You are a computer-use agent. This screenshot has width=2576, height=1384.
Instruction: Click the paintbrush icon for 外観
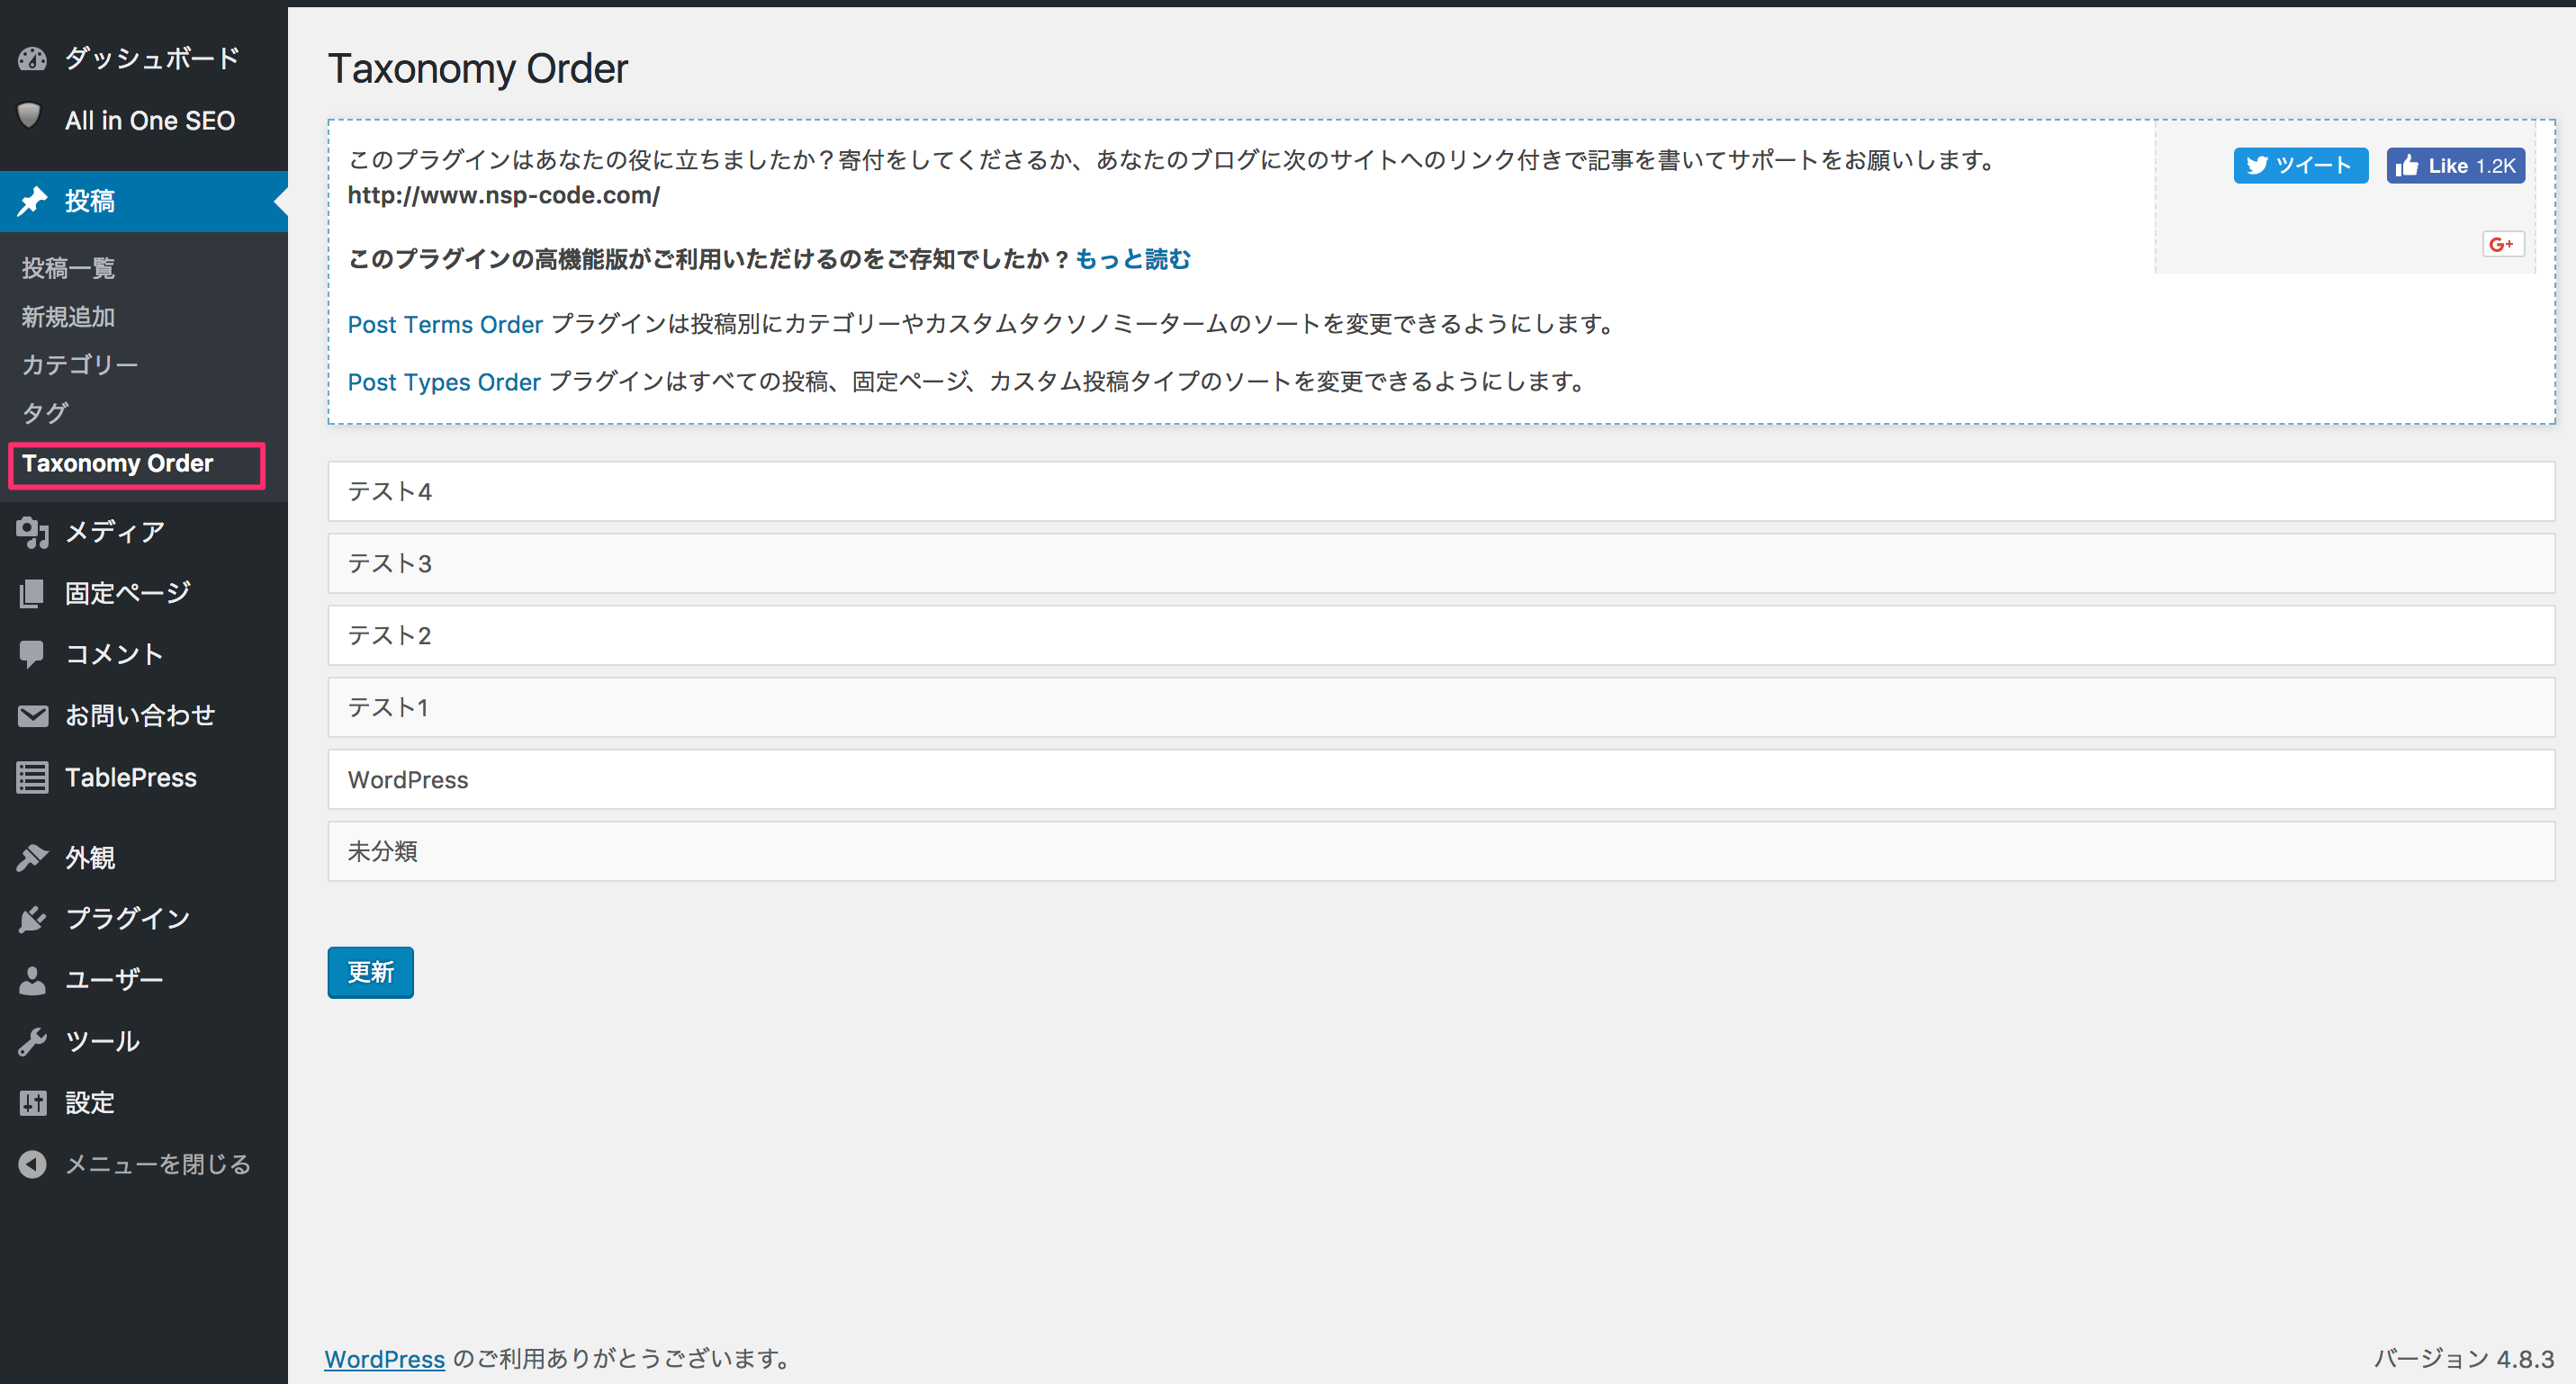point(32,857)
